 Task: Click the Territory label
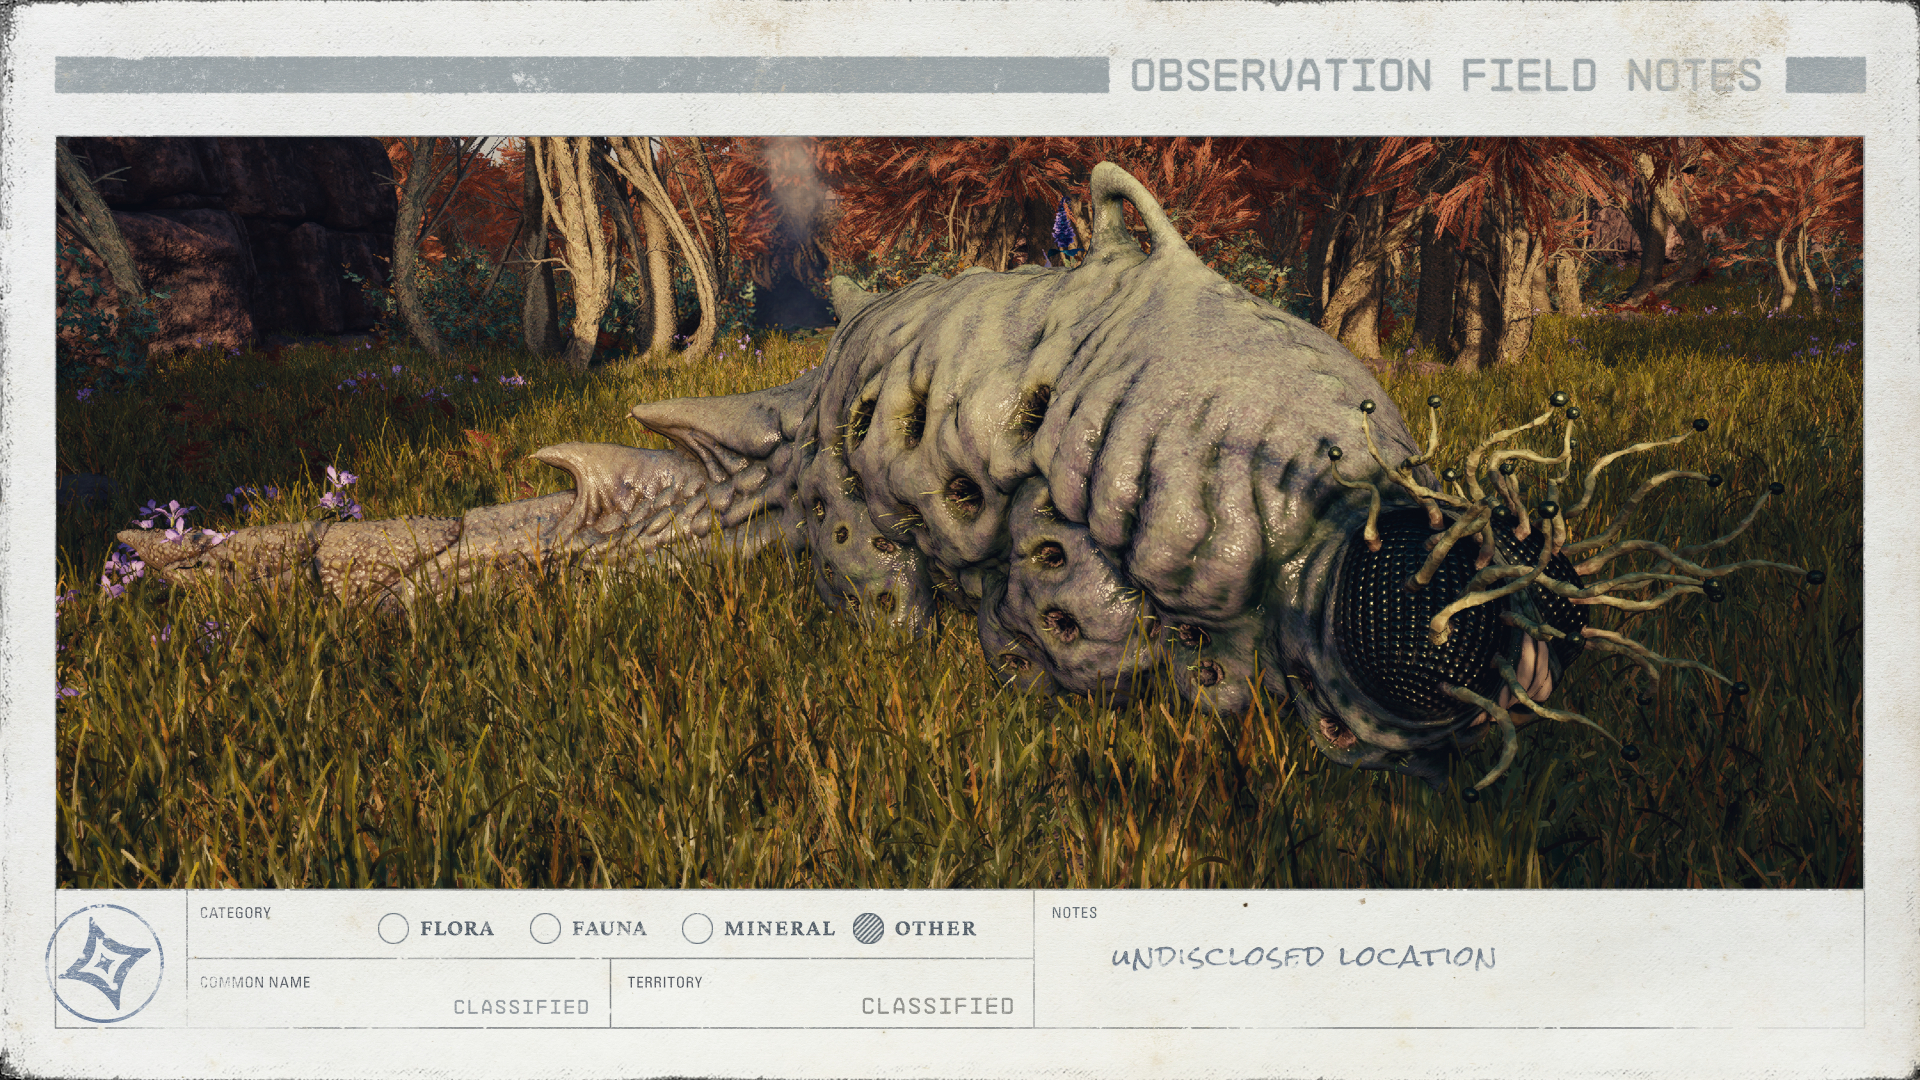pos(665,982)
